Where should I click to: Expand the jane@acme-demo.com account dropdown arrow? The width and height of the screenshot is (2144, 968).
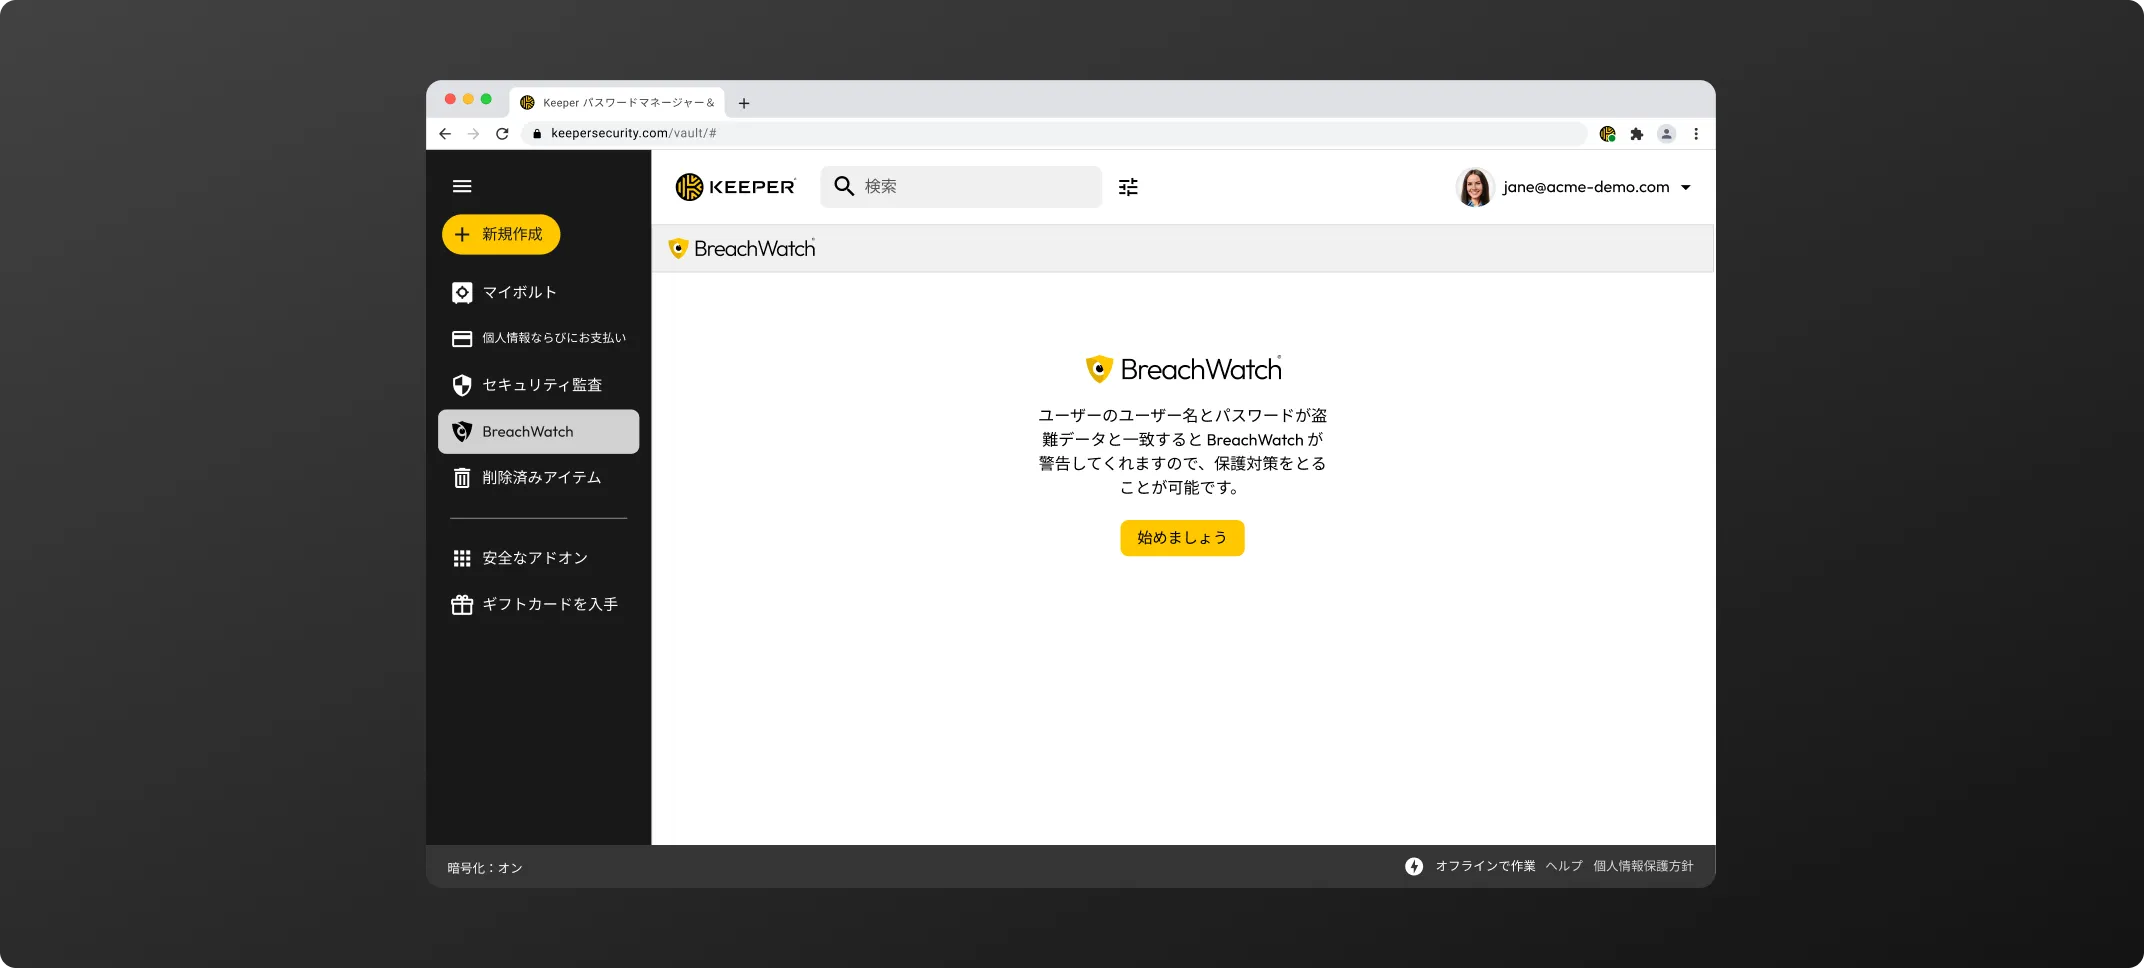pos(1686,187)
